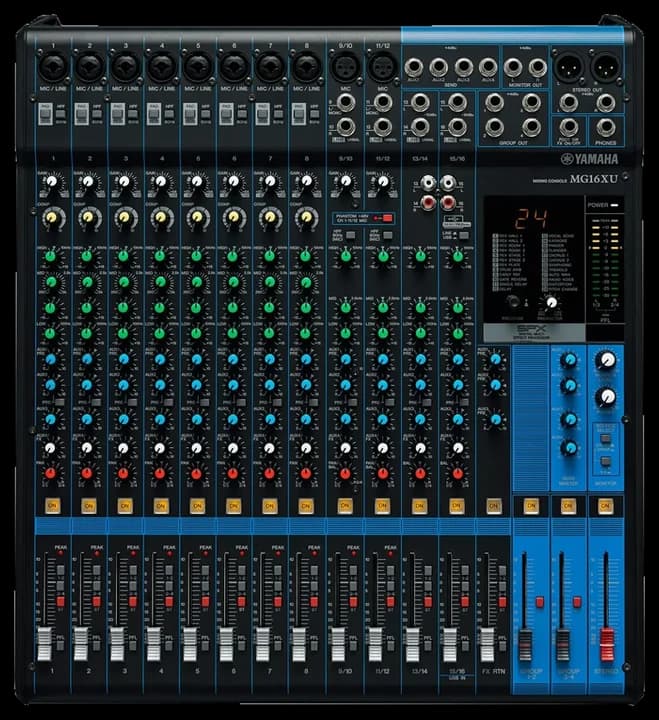Viewport: 659px width, 720px height.
Task: Click channel 7 red PAN knob
Action: pos(269,473)
